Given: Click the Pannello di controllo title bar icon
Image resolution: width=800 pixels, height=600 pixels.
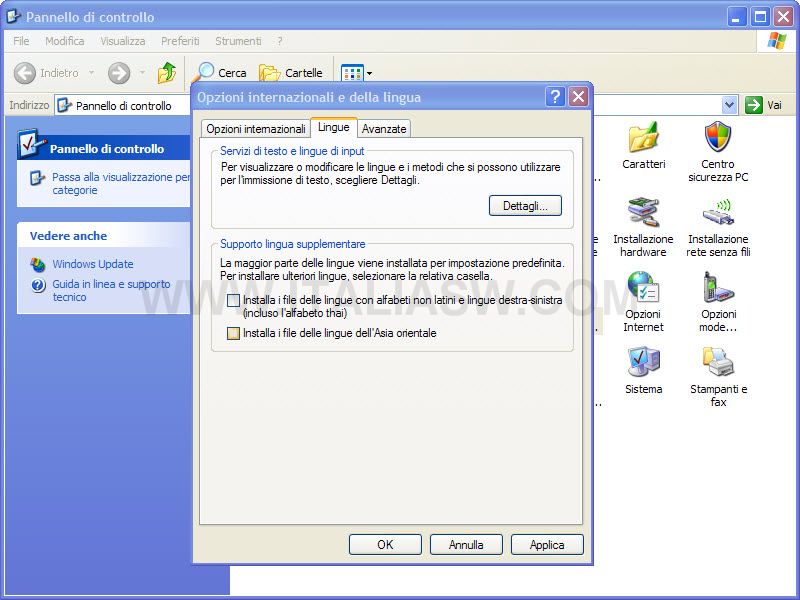Looking at the screenshot, I should pyautogui.click(x=13, y=17).
